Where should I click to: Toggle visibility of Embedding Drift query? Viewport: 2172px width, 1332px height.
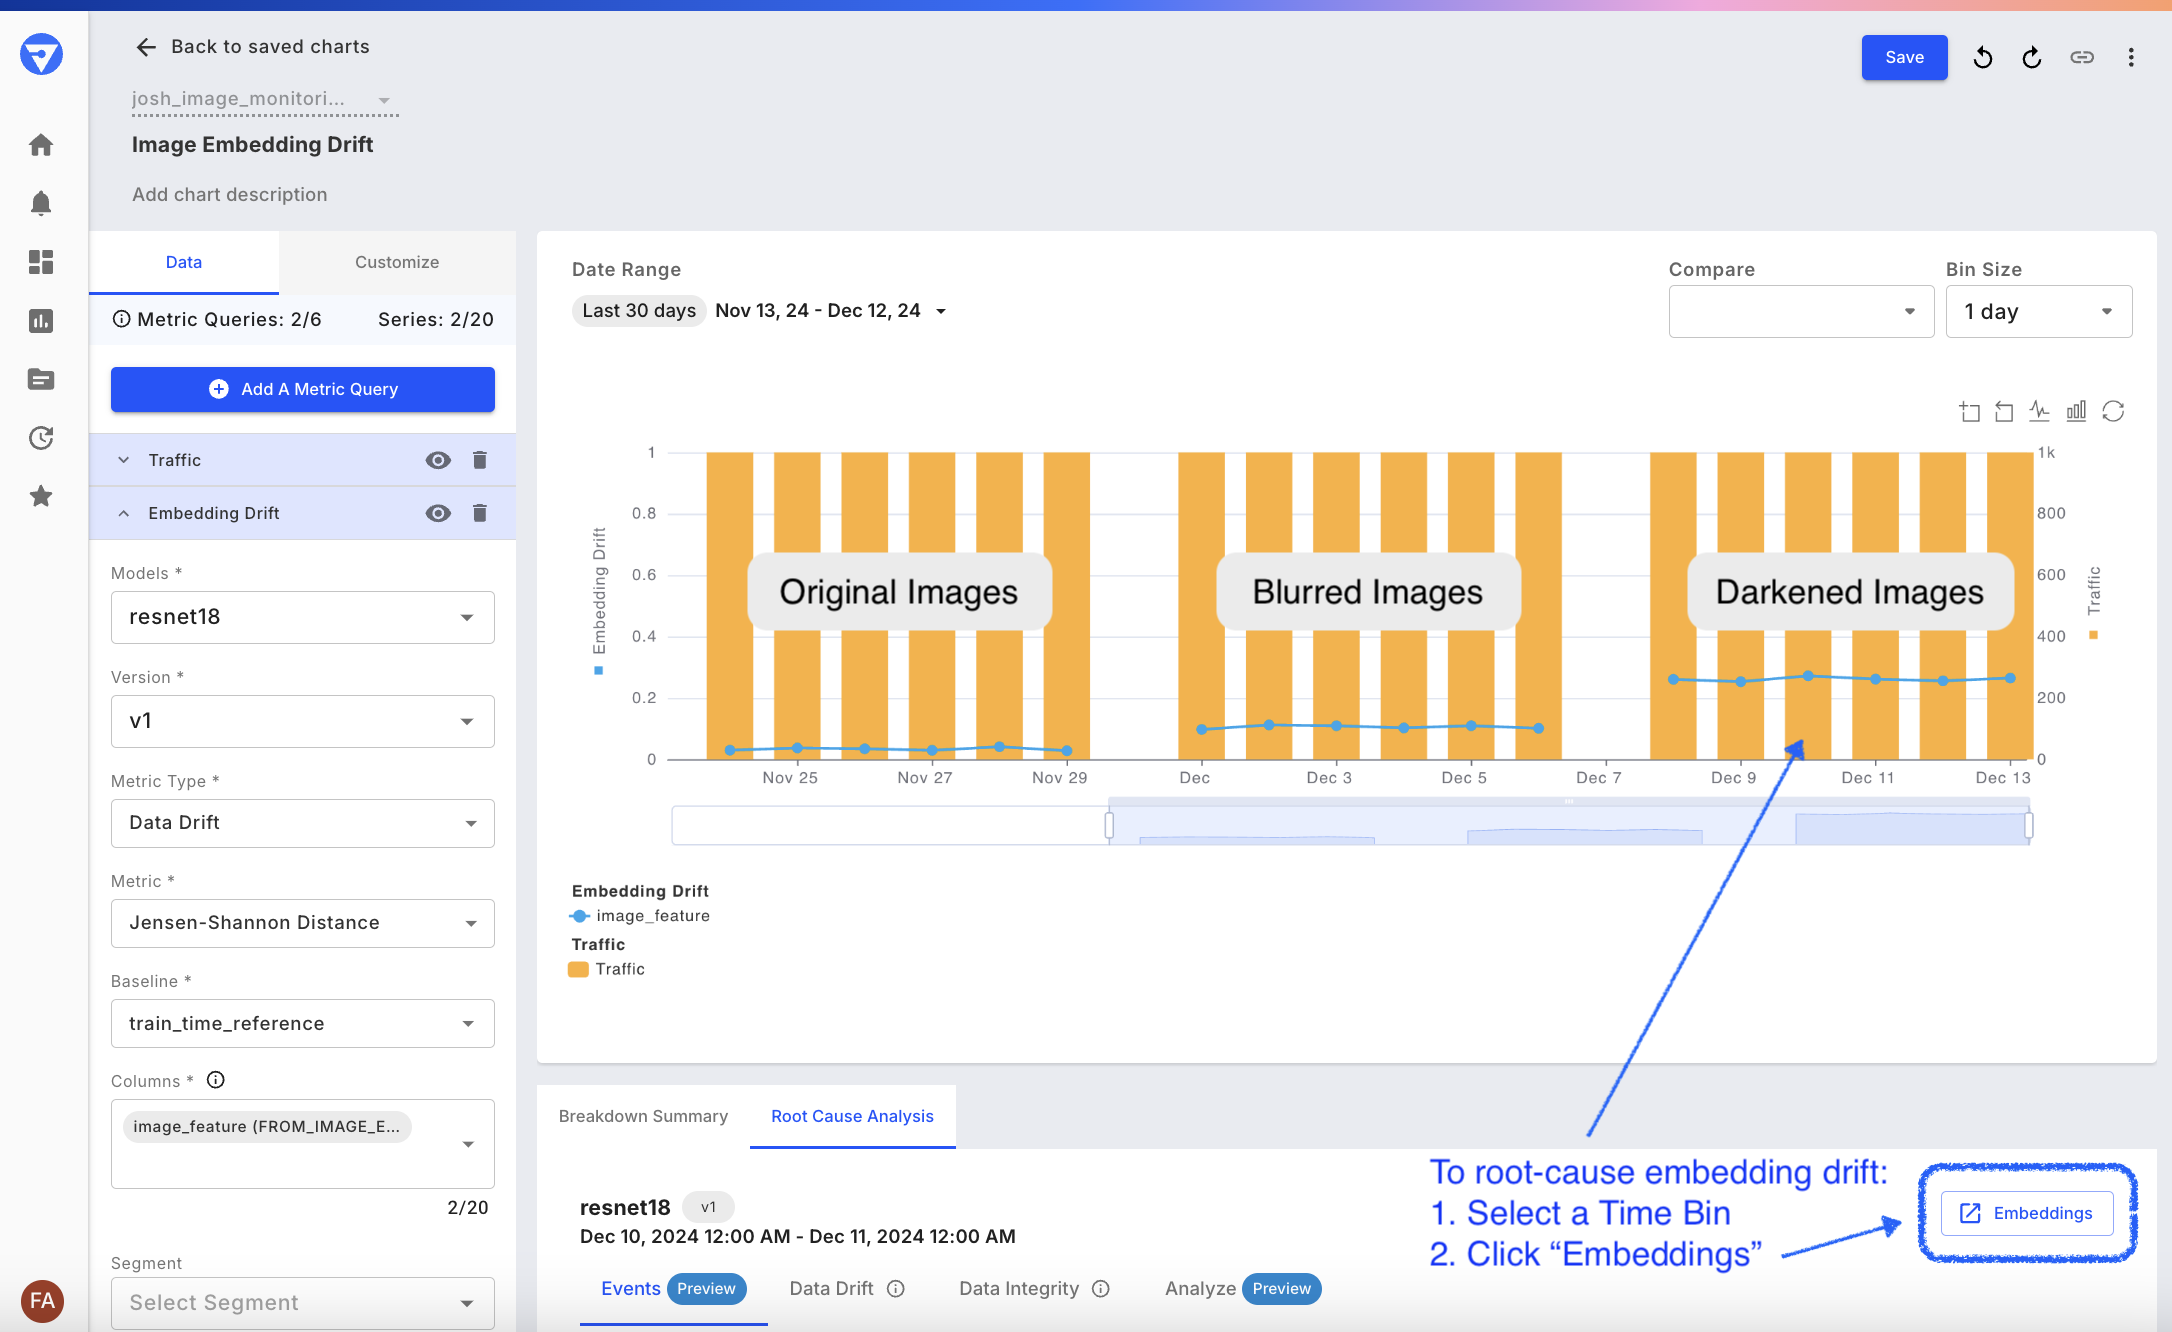pos(438,513)
